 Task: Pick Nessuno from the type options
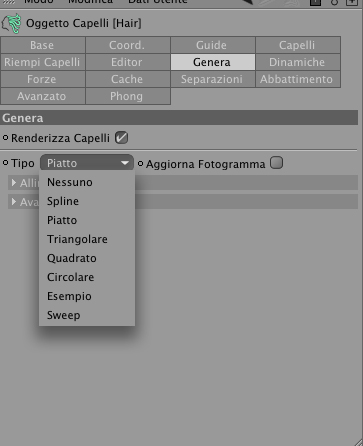(70, 182)
